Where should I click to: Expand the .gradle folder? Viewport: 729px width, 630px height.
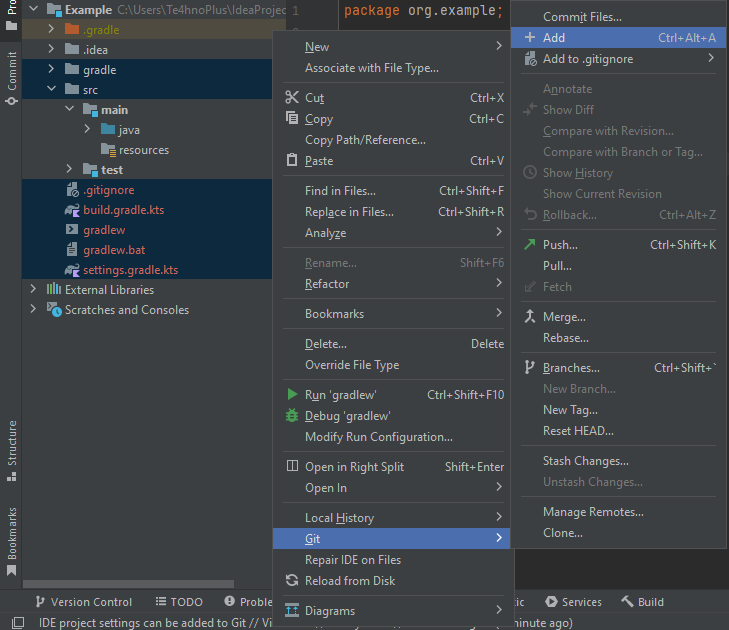52,30
